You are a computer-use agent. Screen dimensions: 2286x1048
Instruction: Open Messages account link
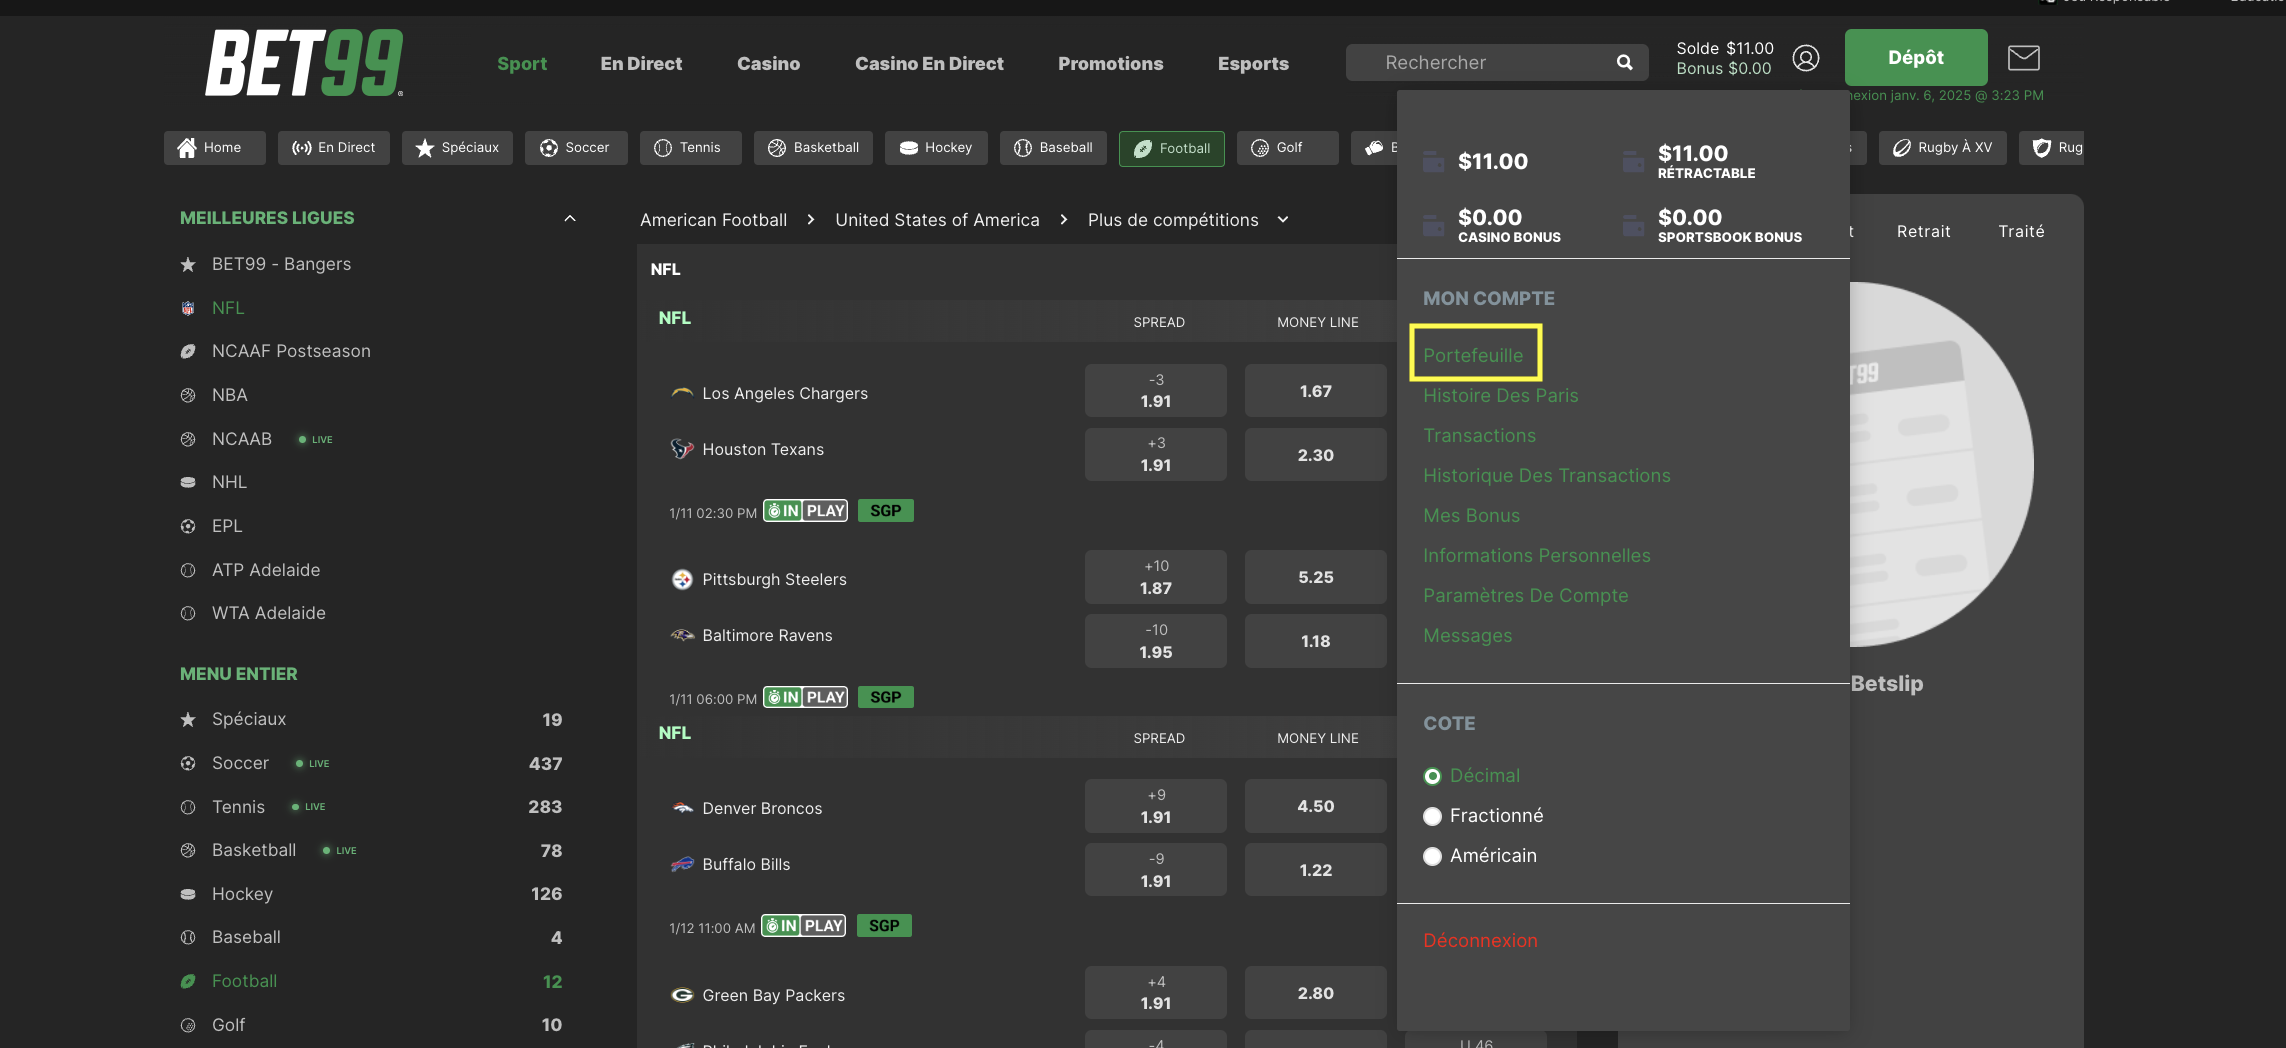(x=1468, y=635)
